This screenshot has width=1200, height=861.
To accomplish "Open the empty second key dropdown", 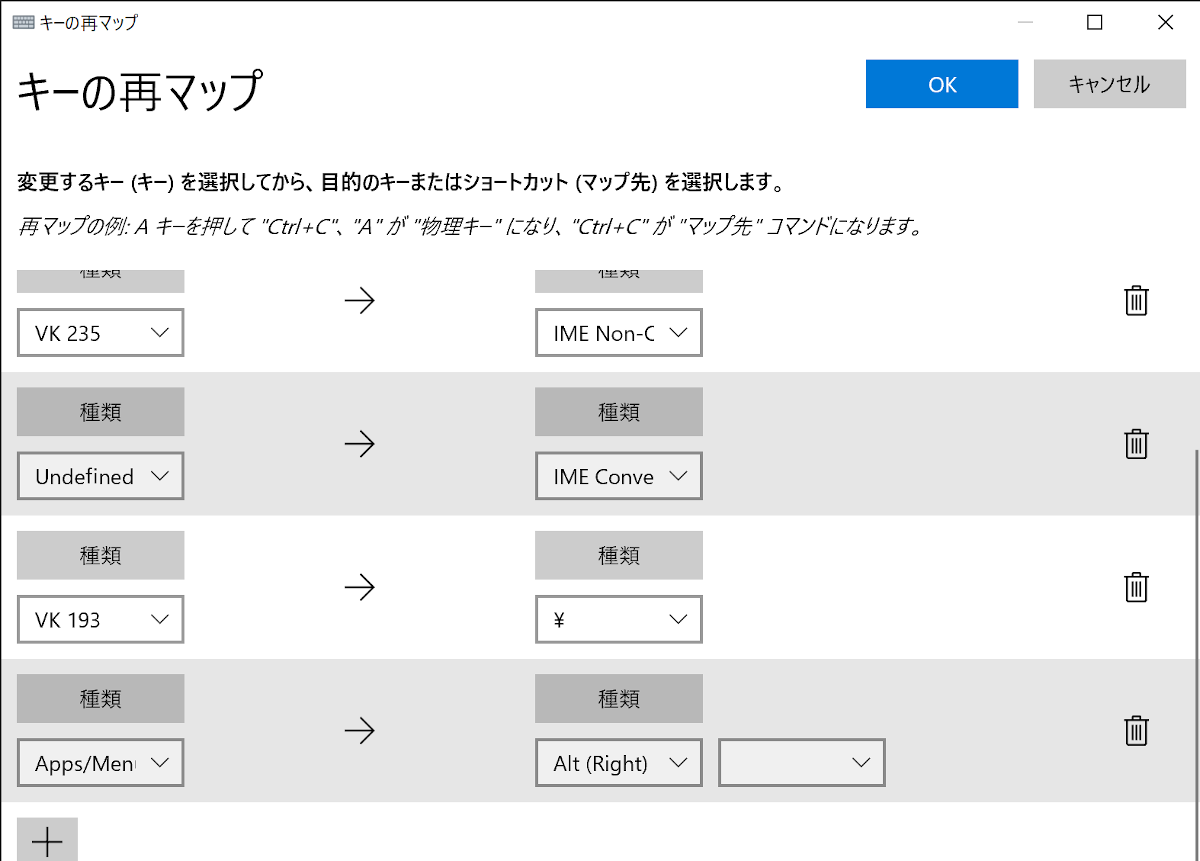I will tap(801, 762).
